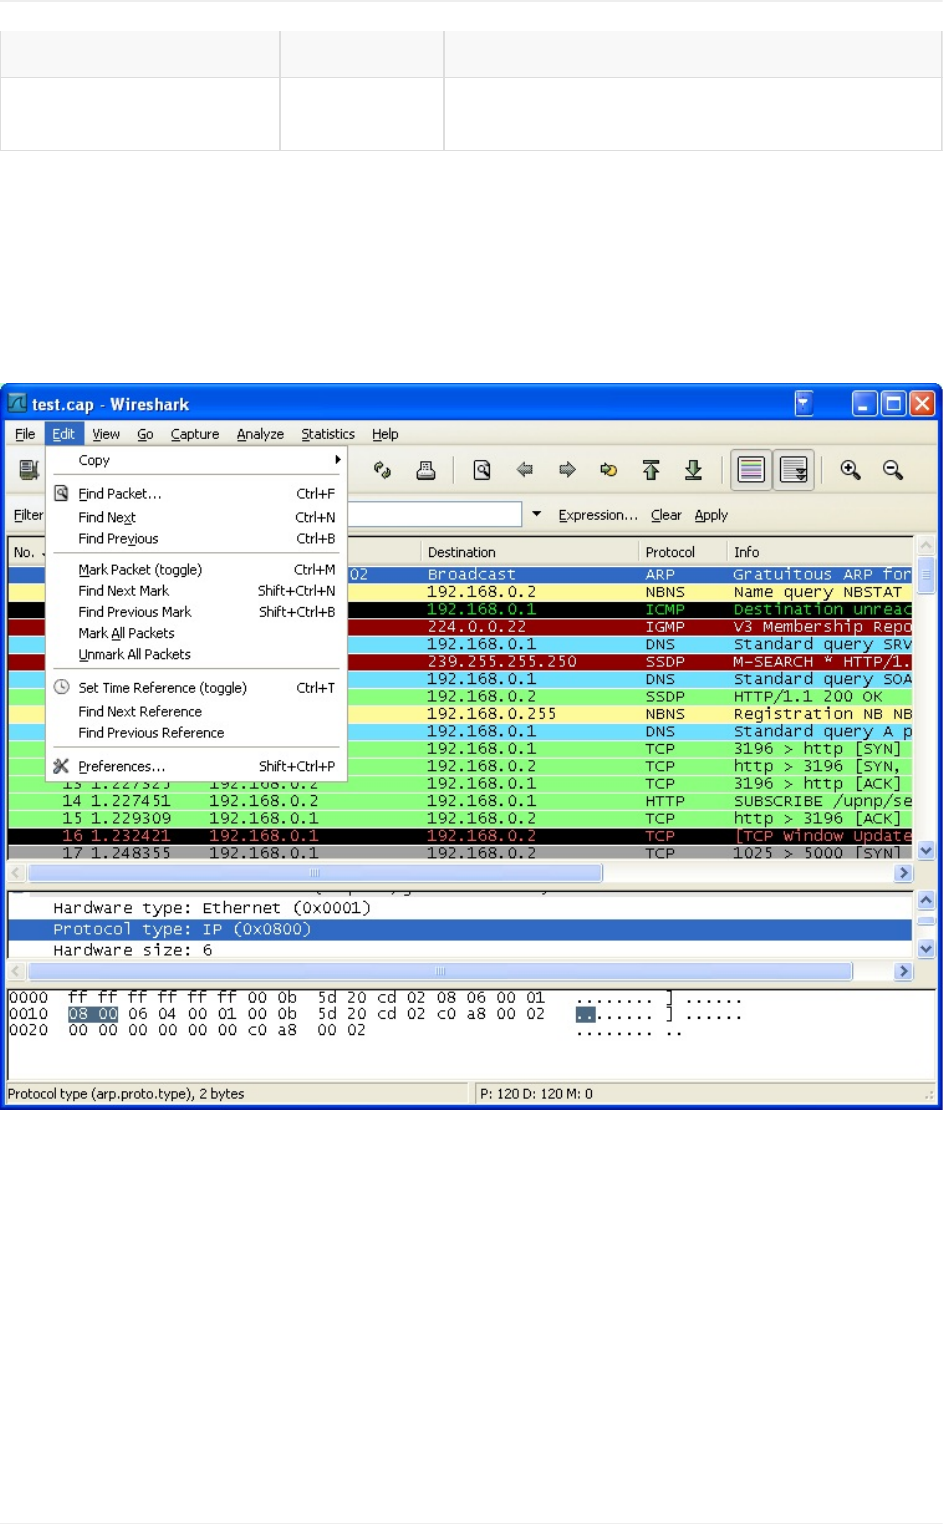
Task: Expand the Copy submenu
Action: [197, 460]
